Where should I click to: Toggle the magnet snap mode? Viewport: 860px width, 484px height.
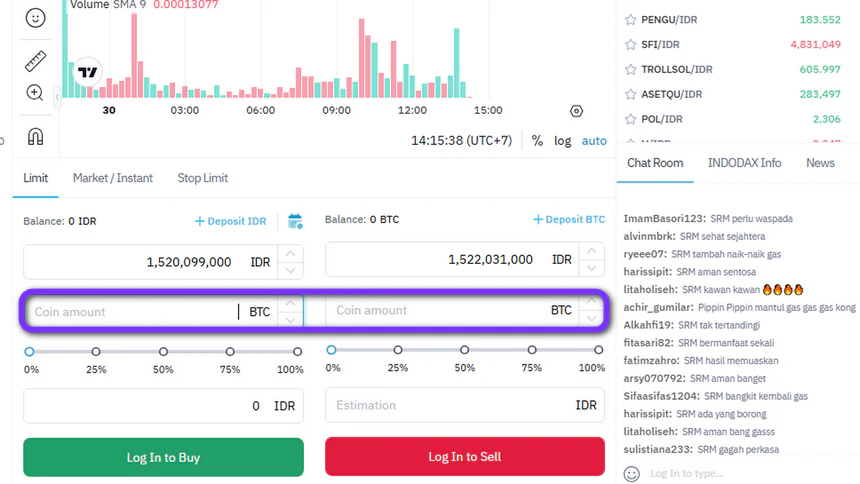click(x=35, y=136)
